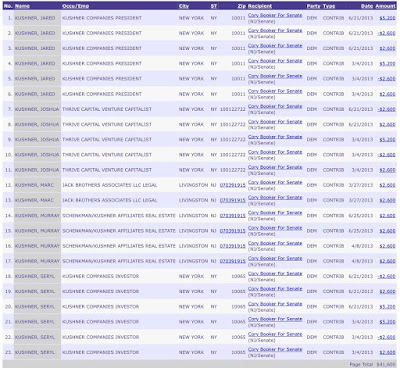This screenshot has height=368, width=400.
Task: Select date 4/8/2013 in row 16
Action: coord(362,246)
